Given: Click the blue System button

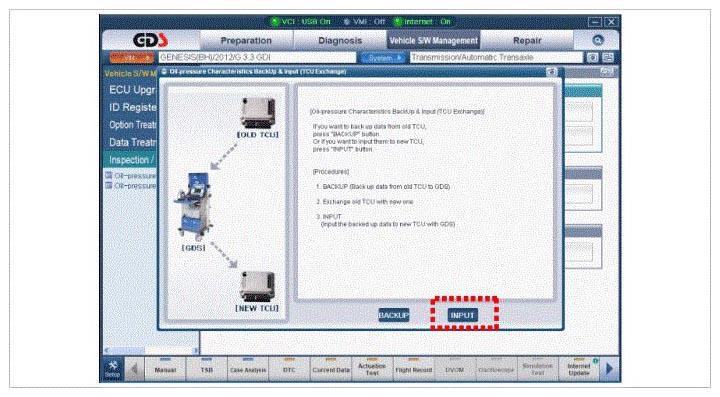Looking at the screenshot, I should tap(382, 58).
